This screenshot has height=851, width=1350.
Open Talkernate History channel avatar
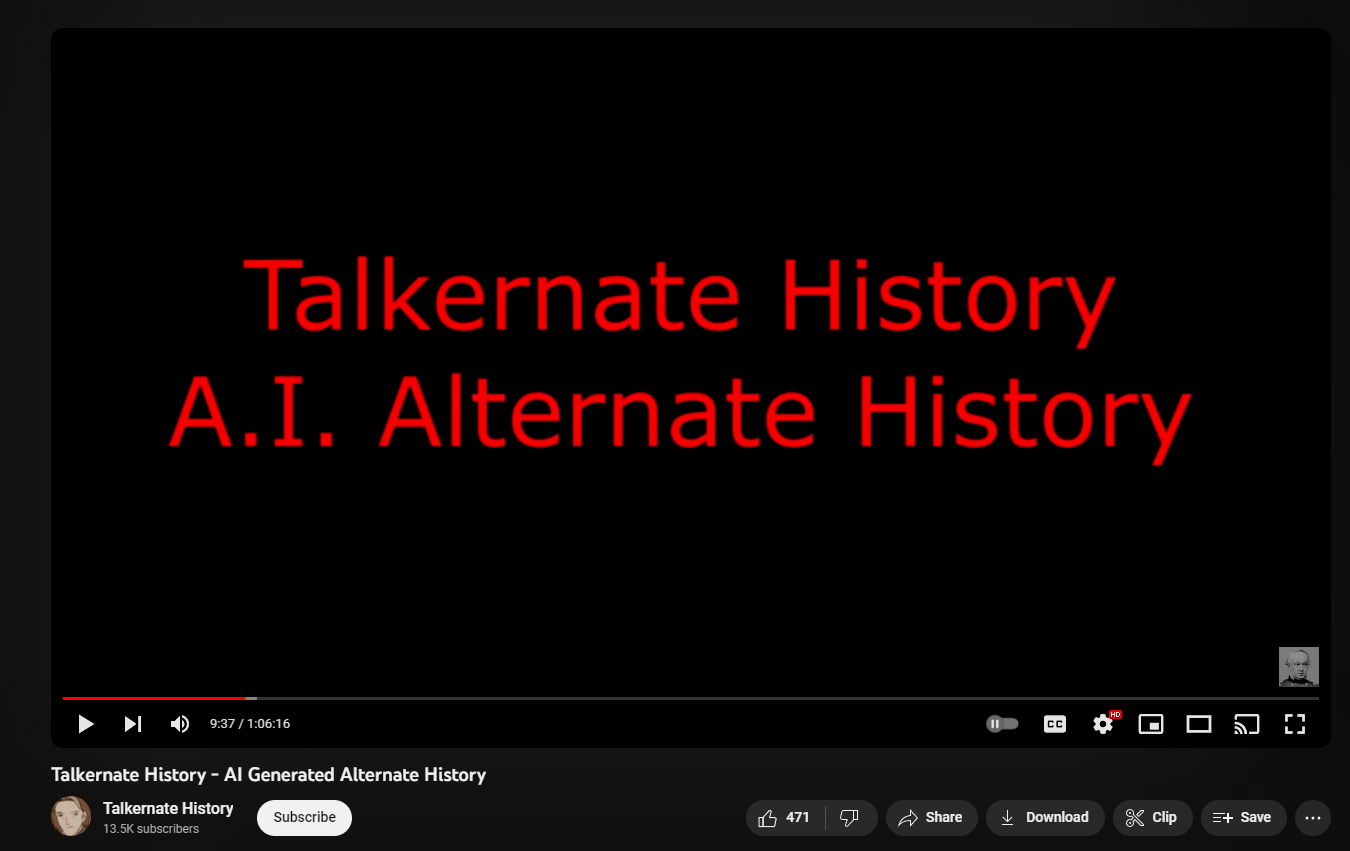pos(71,817)
